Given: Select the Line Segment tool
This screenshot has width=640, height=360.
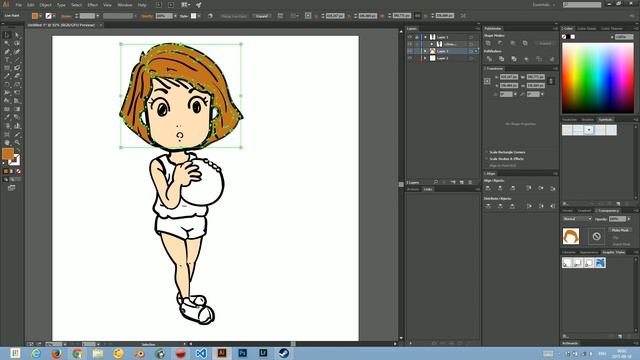Looking at the screenshot, I should (17, 60).
